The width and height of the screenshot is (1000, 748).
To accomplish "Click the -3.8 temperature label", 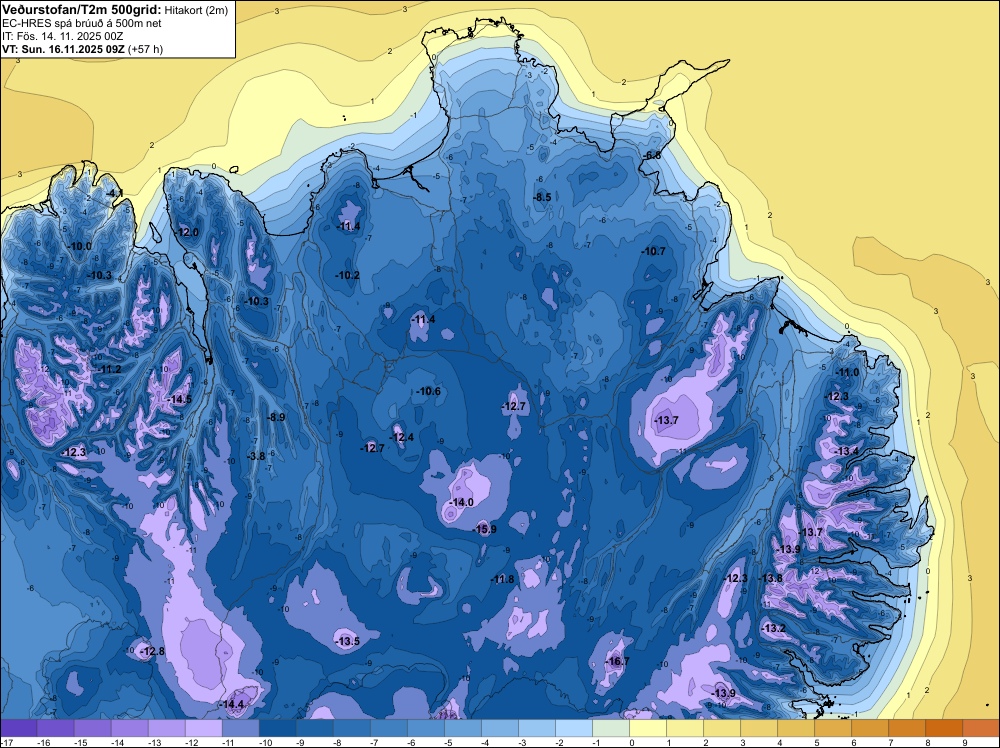I will pos(256,456).
